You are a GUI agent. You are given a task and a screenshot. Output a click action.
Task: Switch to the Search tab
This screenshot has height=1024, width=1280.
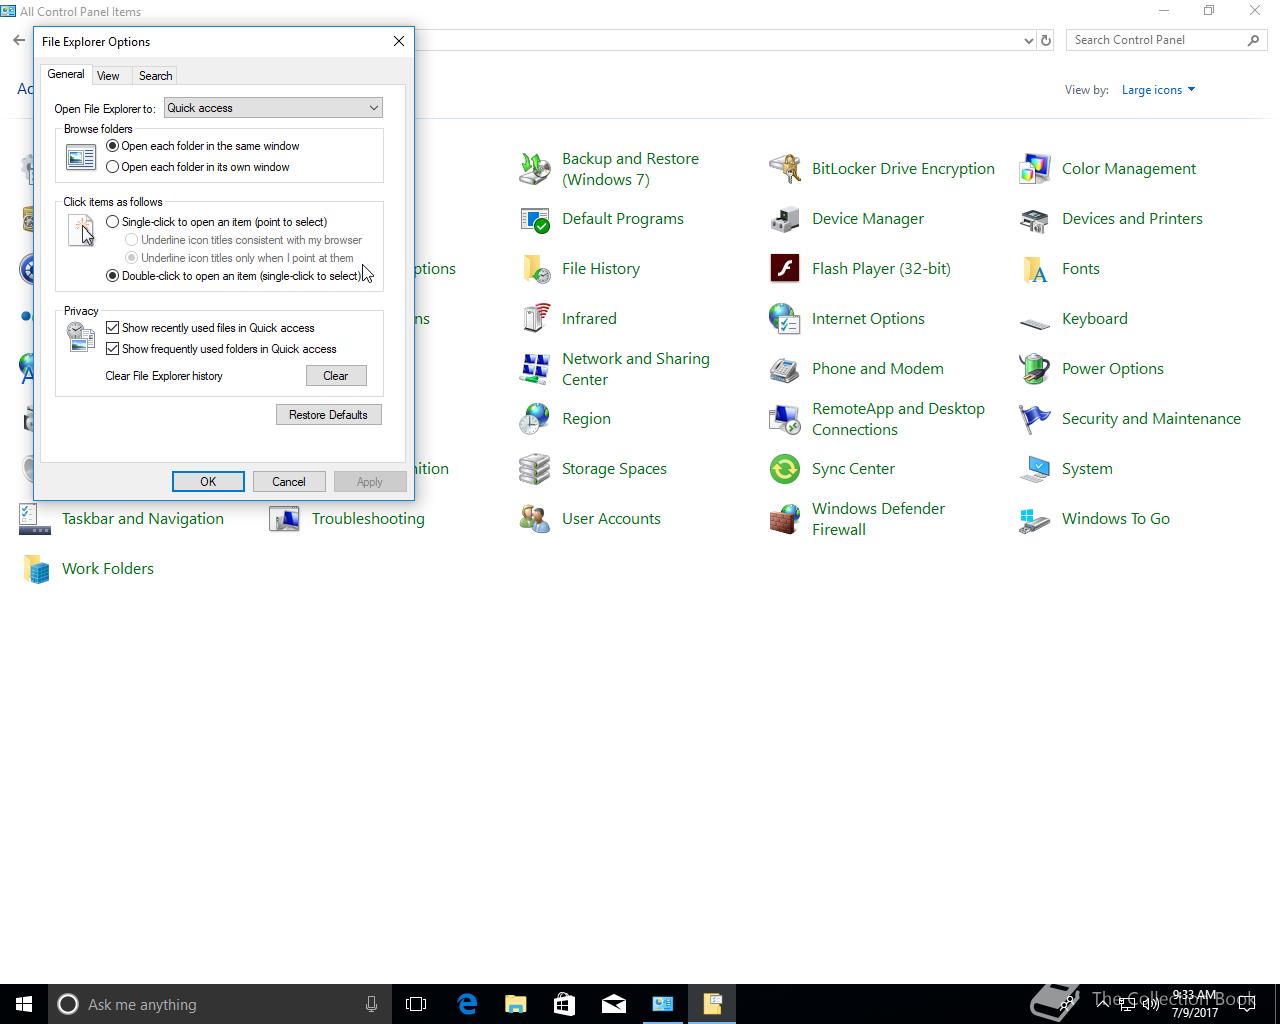pyautogui.click(x=155, y=76)
